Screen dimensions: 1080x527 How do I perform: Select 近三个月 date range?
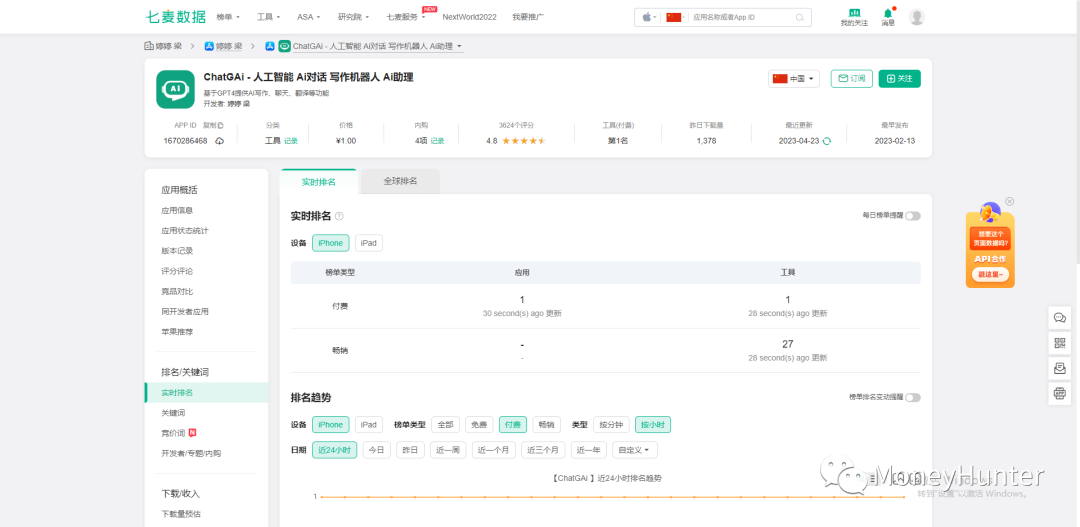pos(543,450)
